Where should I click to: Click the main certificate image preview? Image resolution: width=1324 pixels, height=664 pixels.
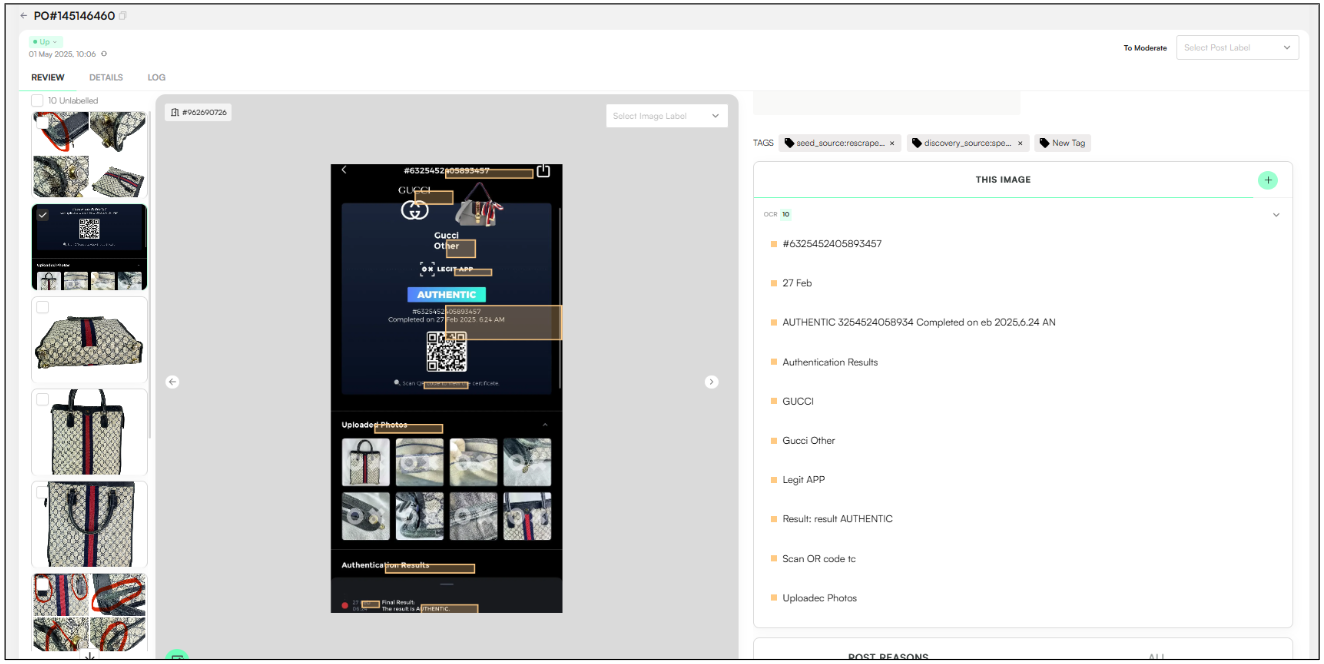[x=447, y=388]
